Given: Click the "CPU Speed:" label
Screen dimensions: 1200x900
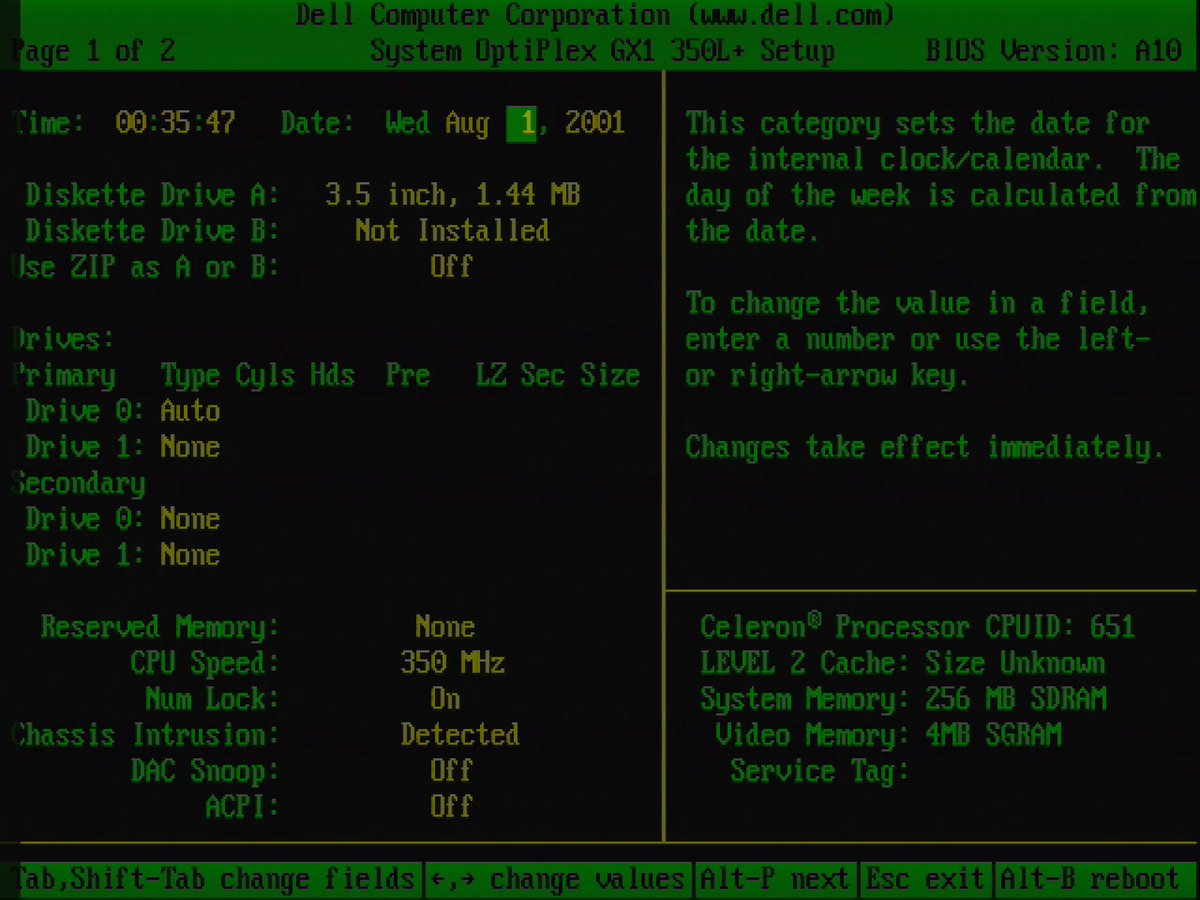Looking at the screenshot, I should [205, 663].
